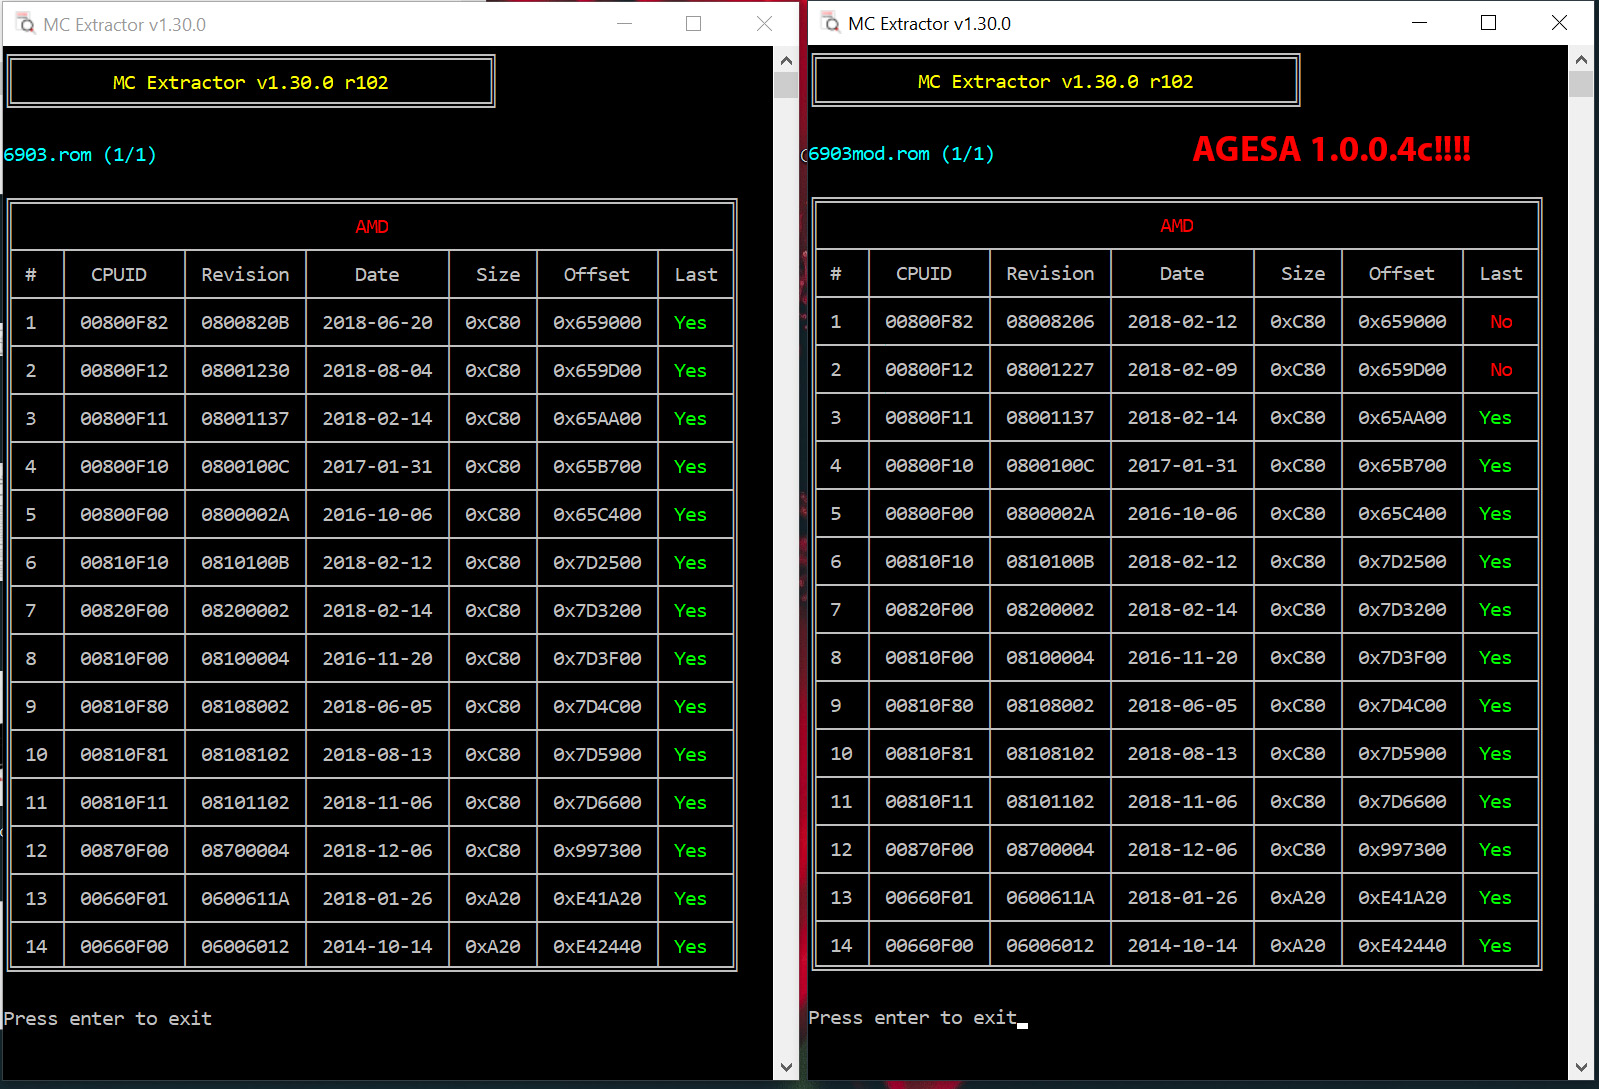Click offset '0x7D3200' in the right window
Screen dimensions: 1599x1089
pos(1402,610)
